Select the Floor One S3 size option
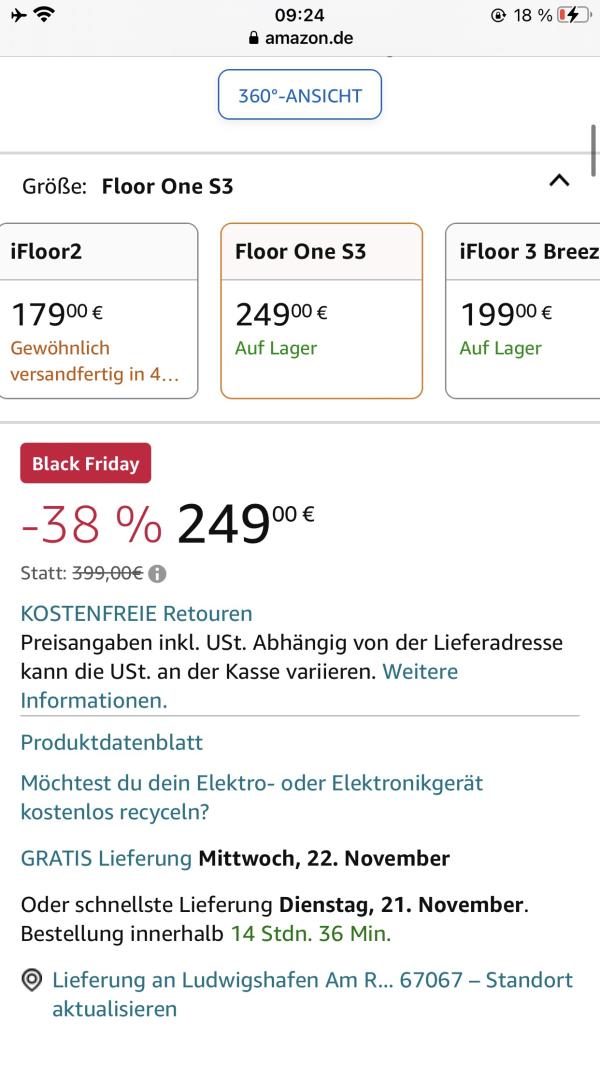 [x=321, y=311]
